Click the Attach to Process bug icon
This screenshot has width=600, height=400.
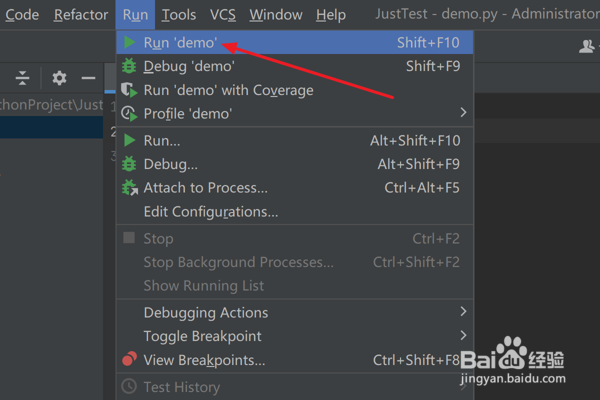pyautogui.click(x=128, y=188)
